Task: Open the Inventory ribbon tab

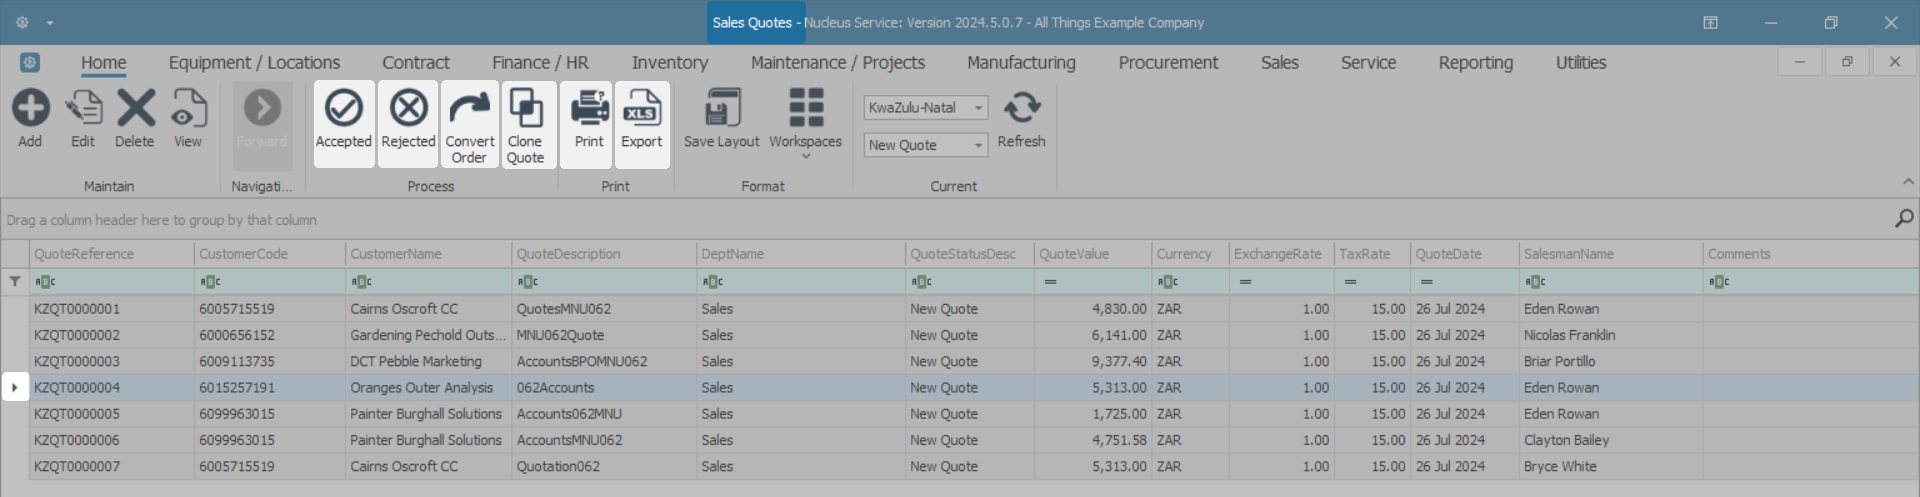Action: coord(669,63)
